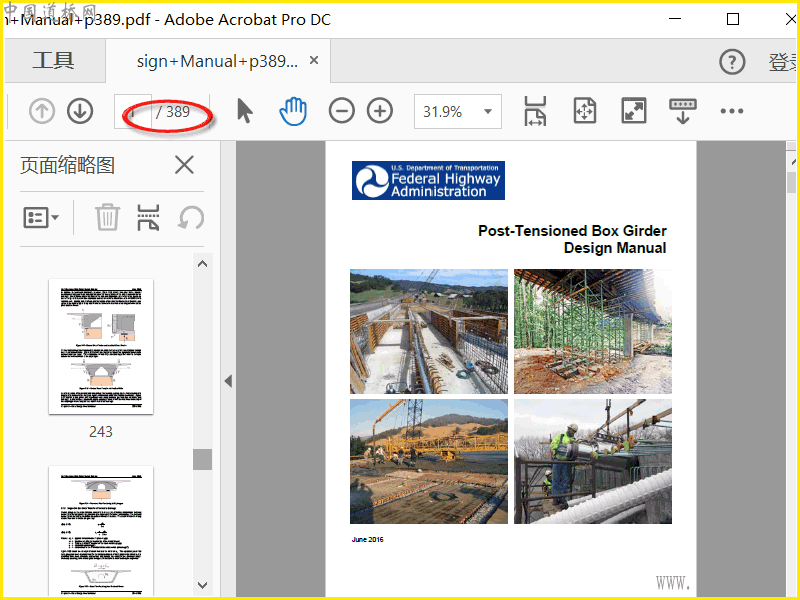Close the sign+Manual+p389 document tab
The height and width of the screenshot is (600, 800).
[314, 61]
